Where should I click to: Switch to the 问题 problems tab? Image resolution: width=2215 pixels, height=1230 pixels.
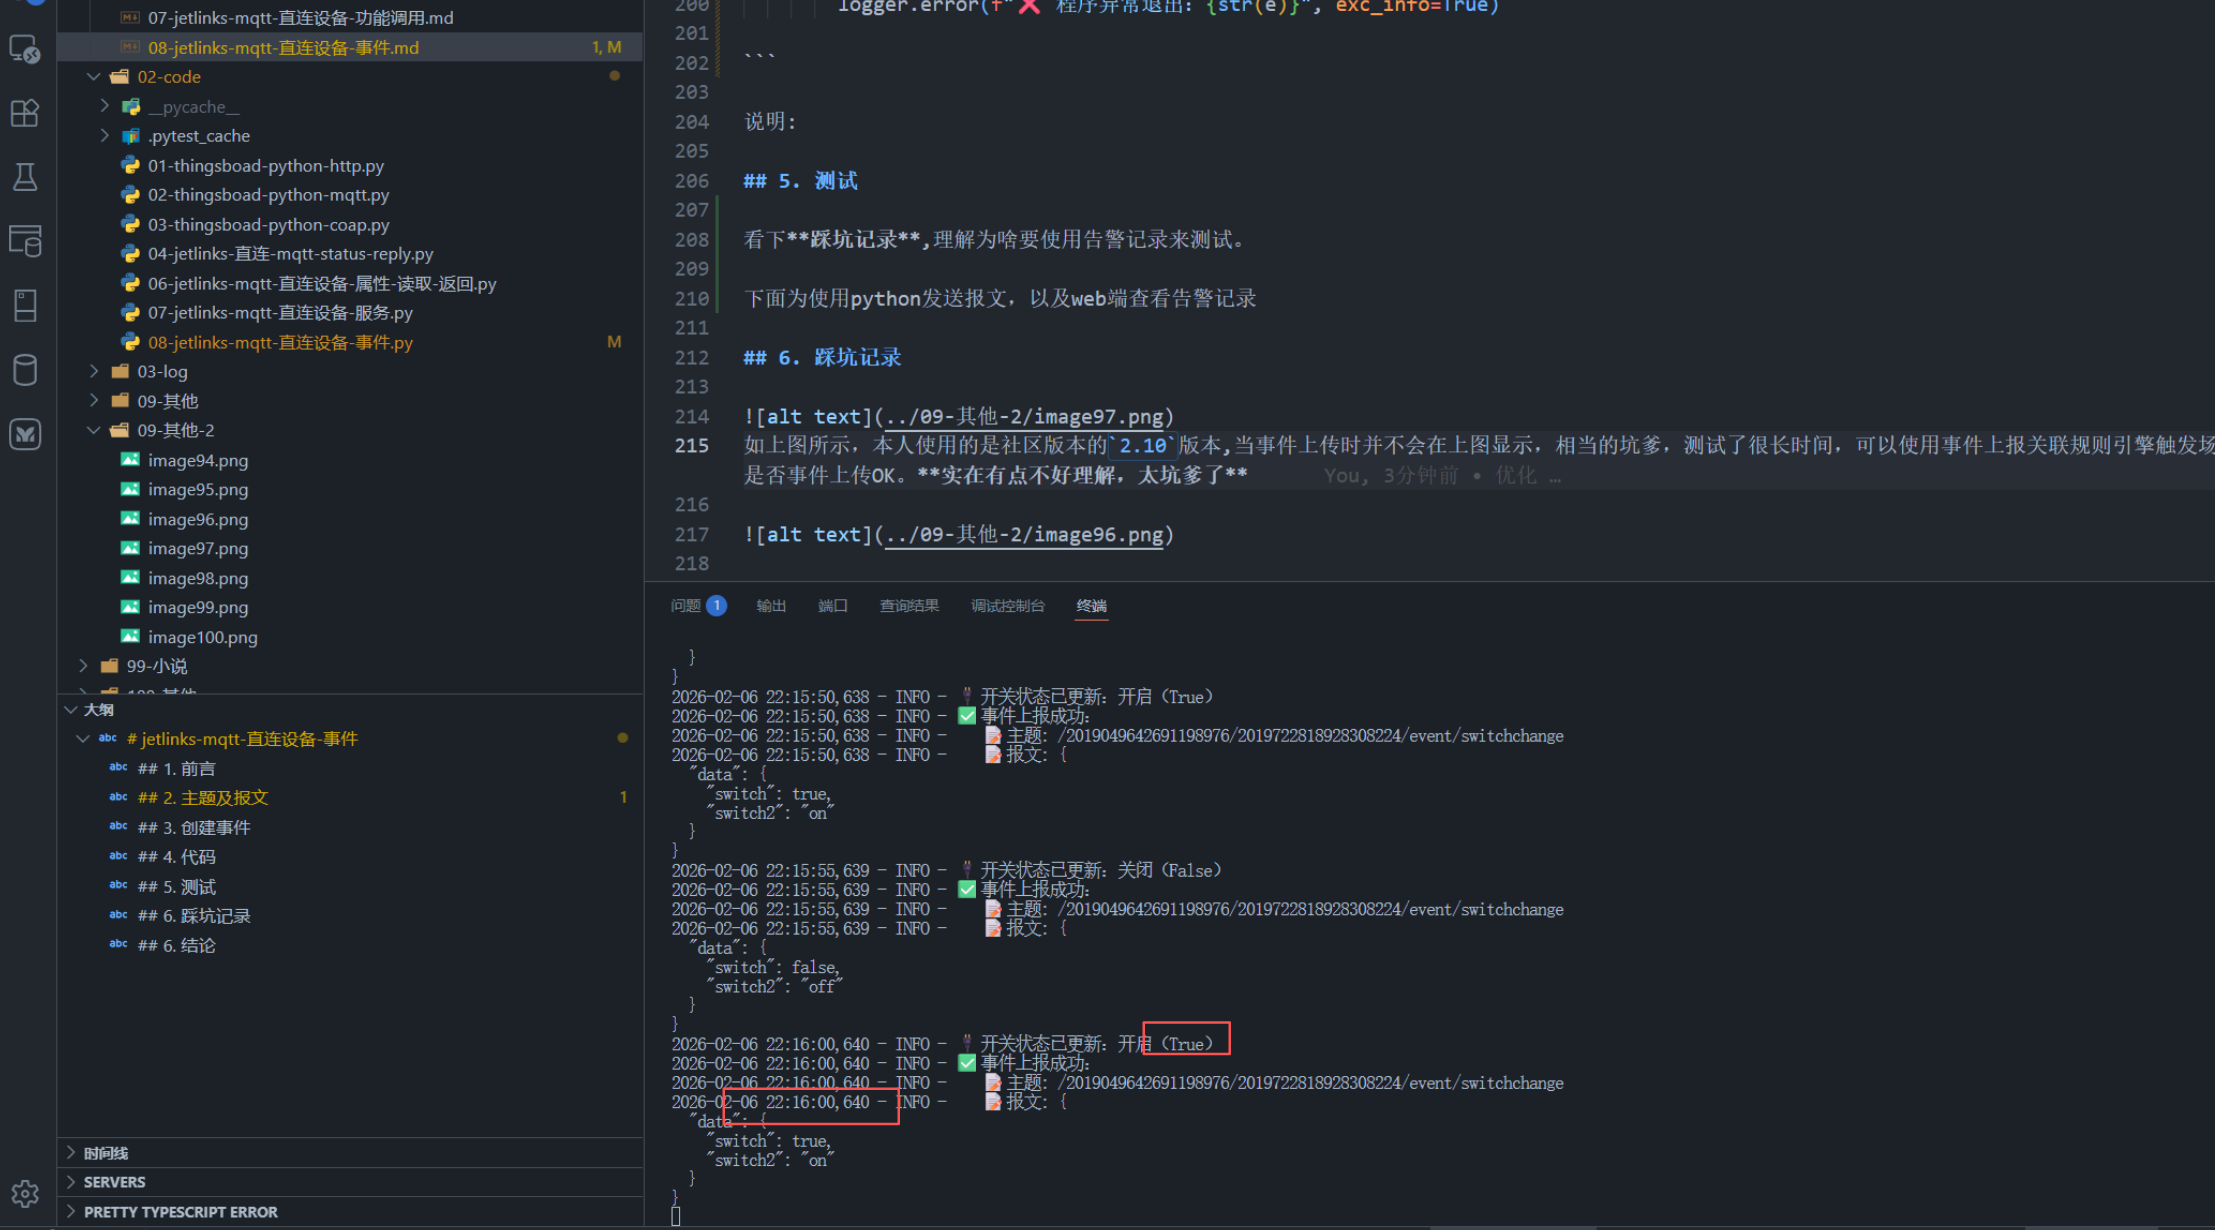point(686,606)
